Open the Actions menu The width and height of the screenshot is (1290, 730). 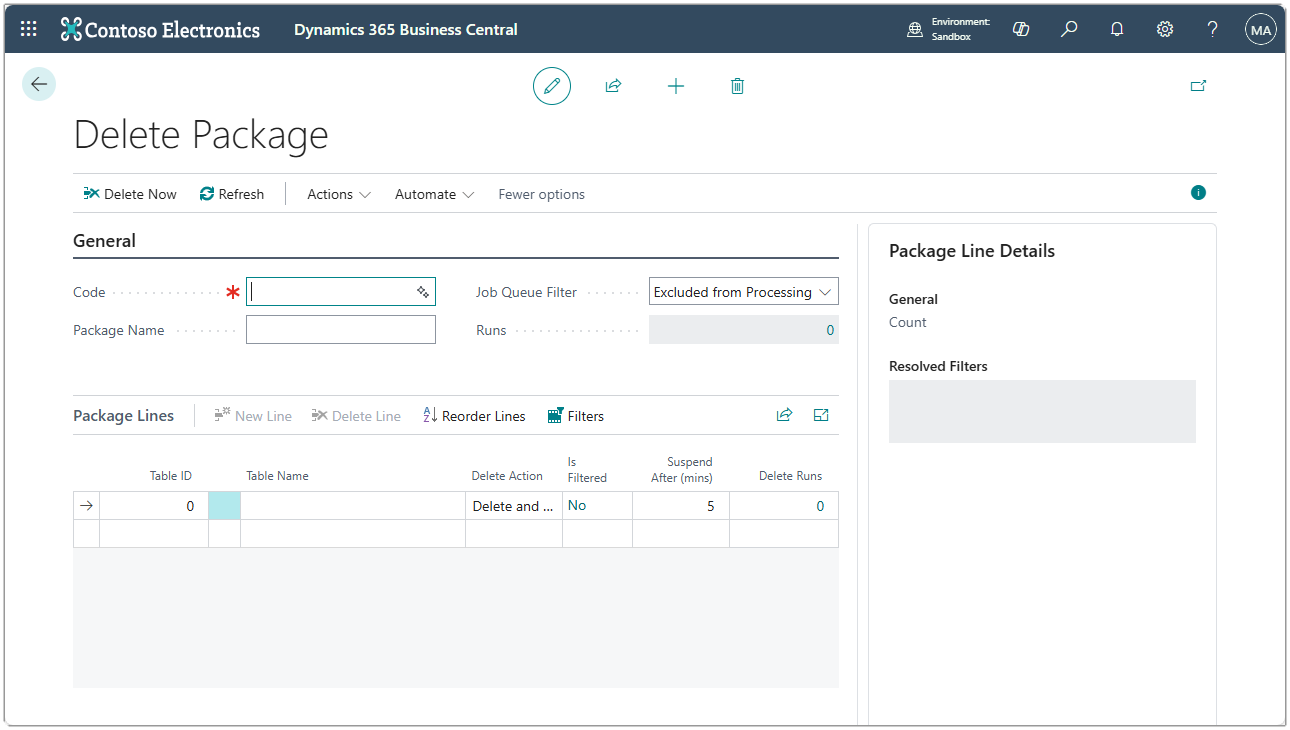point(338,194)
